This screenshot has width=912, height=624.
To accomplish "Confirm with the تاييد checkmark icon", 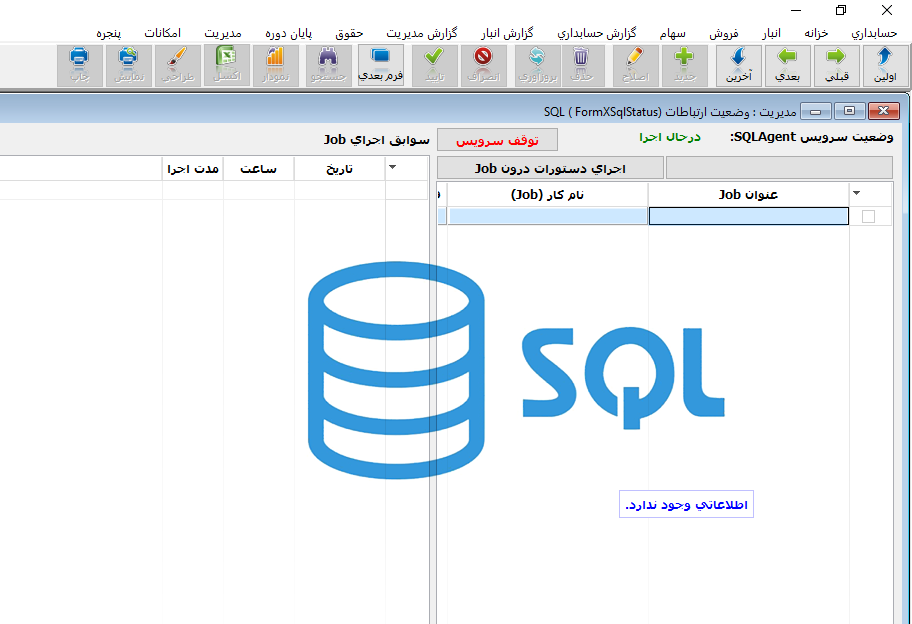I will [x=434, y=66].
